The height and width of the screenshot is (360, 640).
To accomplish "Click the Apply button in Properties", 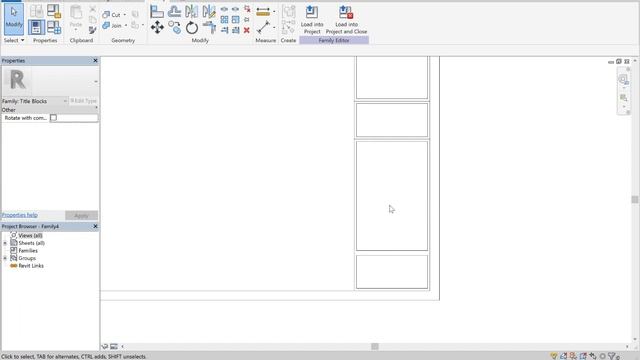I will 81,215.
